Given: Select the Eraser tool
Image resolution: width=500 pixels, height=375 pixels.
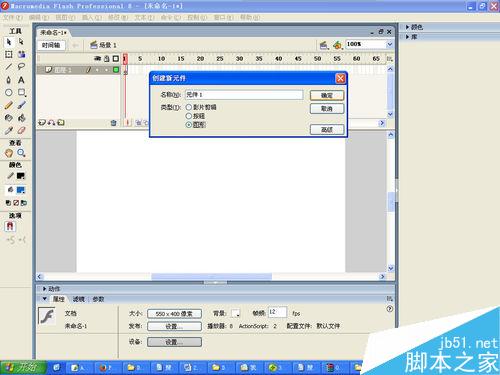Looking at the screenshot, I should [x=21, y=131].
